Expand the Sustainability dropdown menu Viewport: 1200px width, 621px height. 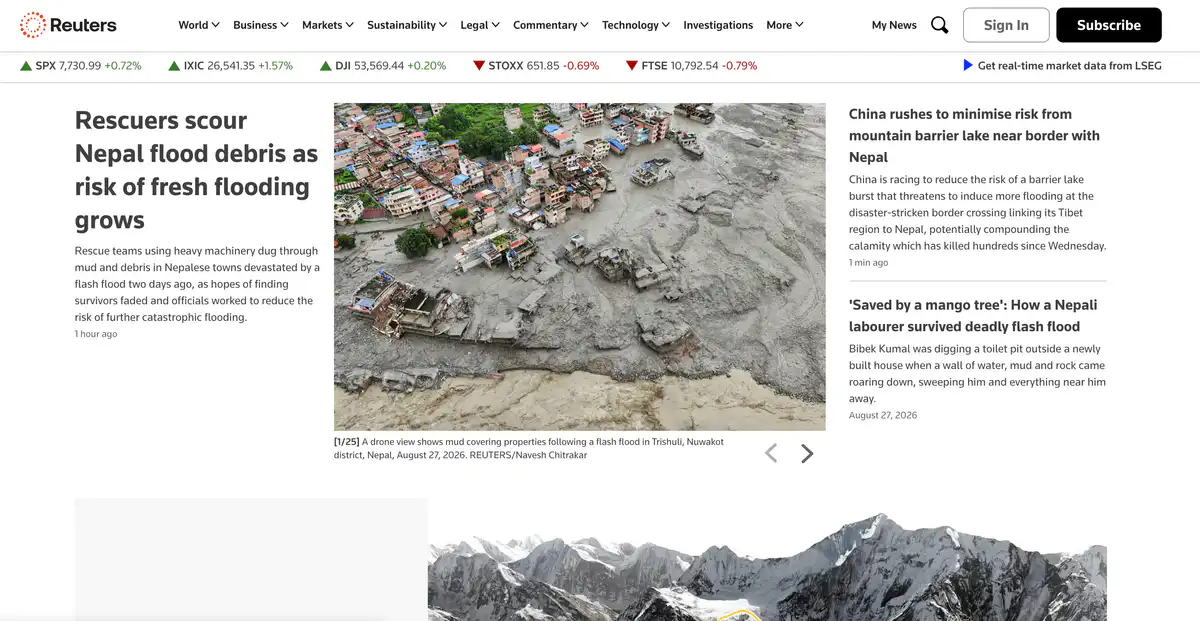point(407,25)
